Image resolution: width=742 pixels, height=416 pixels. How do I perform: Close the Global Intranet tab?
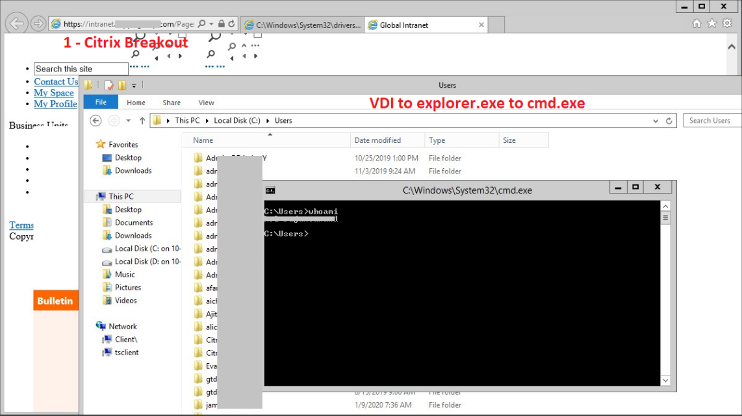coord(481,25)
